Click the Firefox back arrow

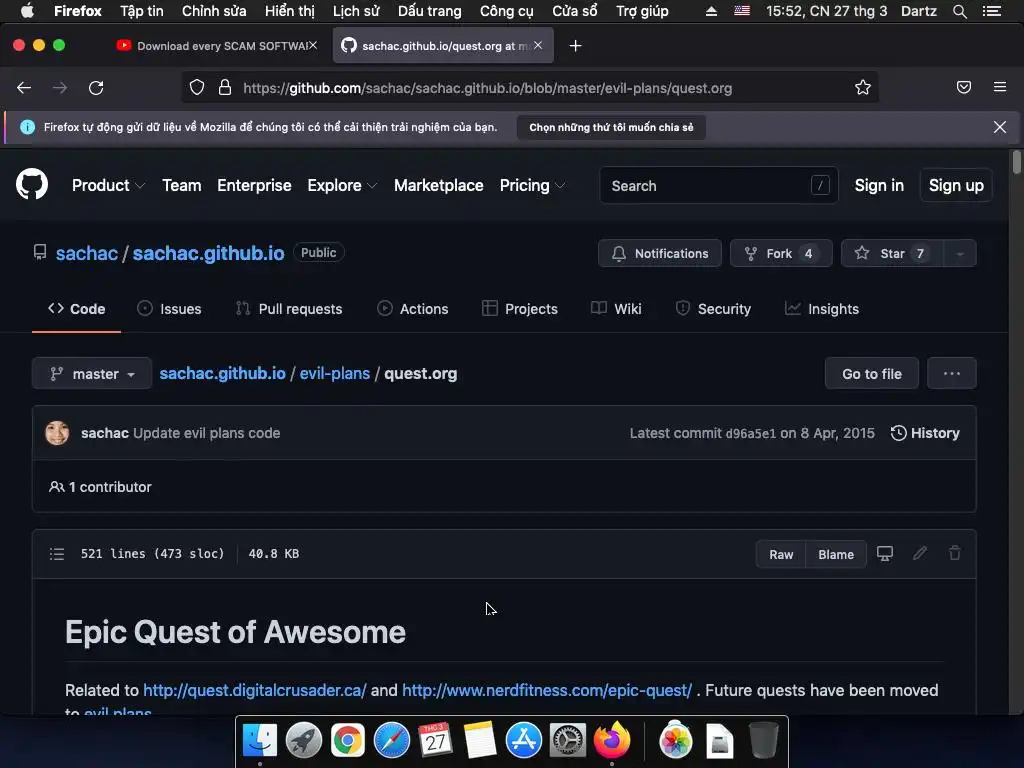pos(24,88)
